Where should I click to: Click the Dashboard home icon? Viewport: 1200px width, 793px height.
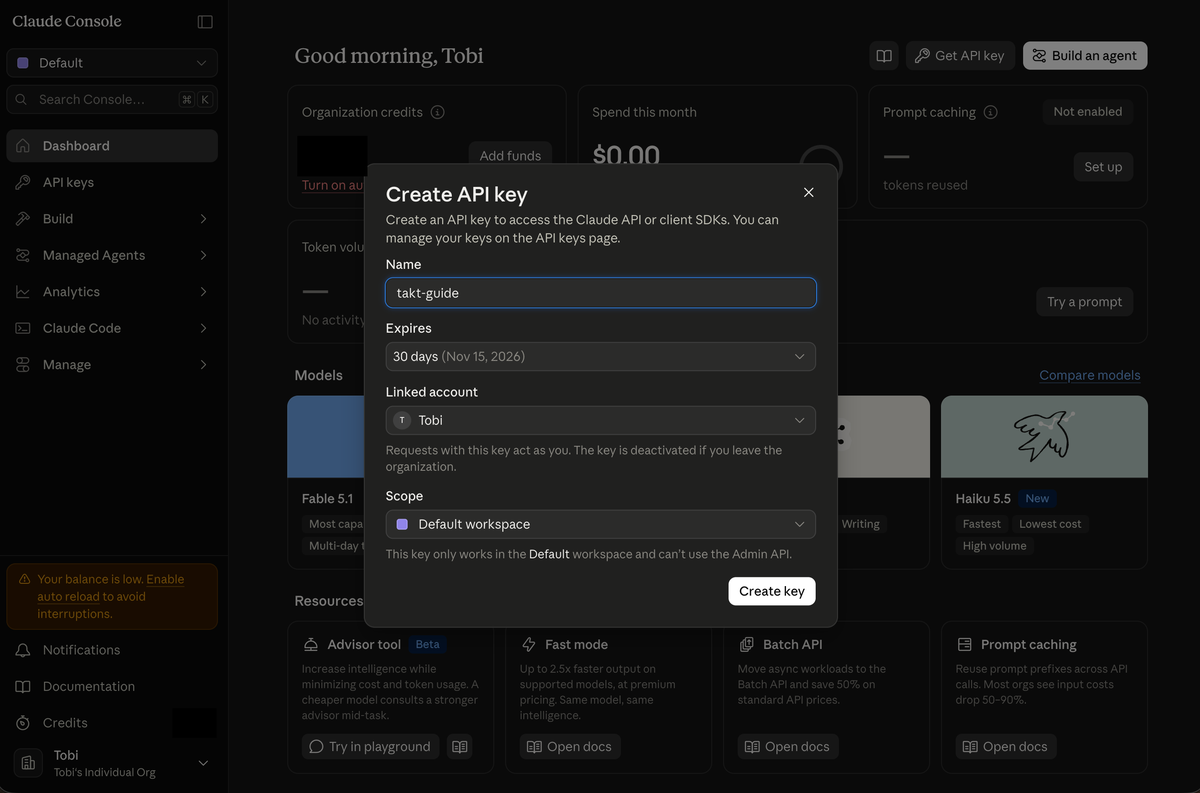point(23,146)
